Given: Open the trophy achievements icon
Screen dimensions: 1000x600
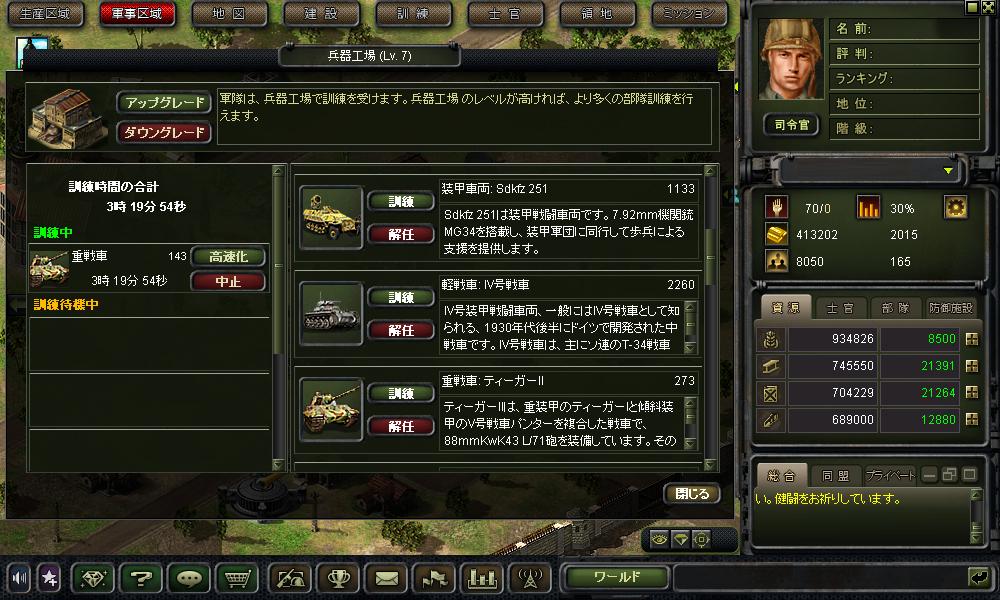Looking at the screenshot, I should [338, 578].
